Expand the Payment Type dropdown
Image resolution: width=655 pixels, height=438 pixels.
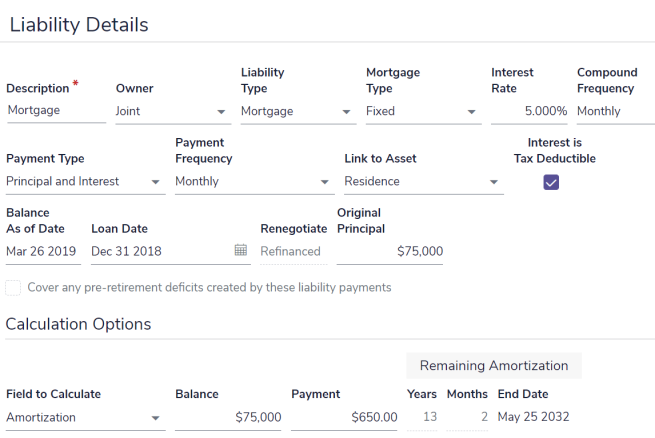[x=86, y=182]
